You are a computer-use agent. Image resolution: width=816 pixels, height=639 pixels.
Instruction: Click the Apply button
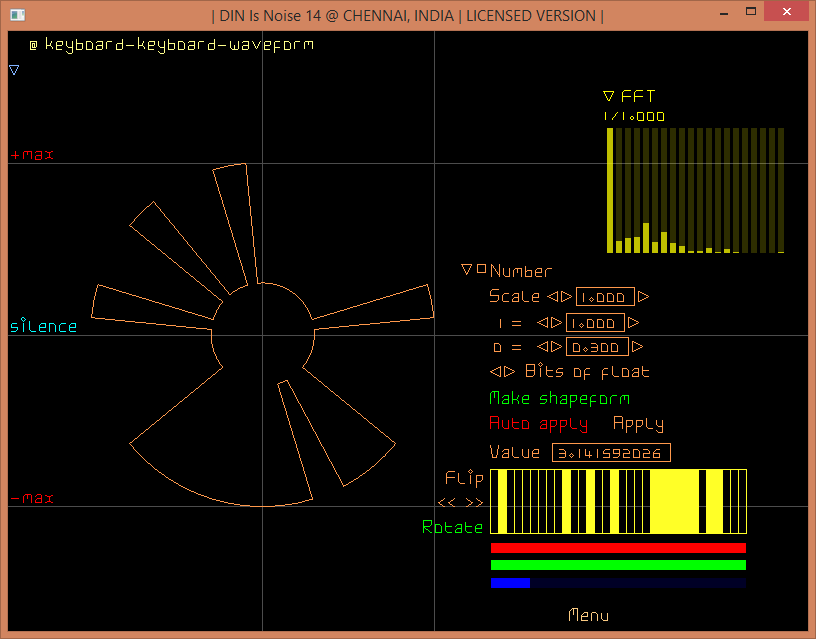(x=639, y=425)
